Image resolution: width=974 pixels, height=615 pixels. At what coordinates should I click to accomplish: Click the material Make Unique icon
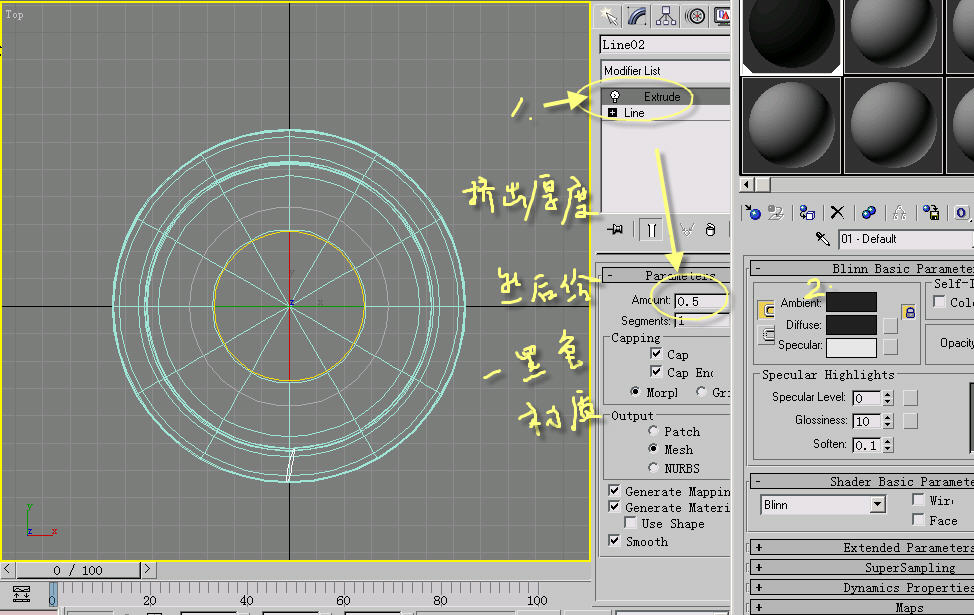tap(899, 213)
